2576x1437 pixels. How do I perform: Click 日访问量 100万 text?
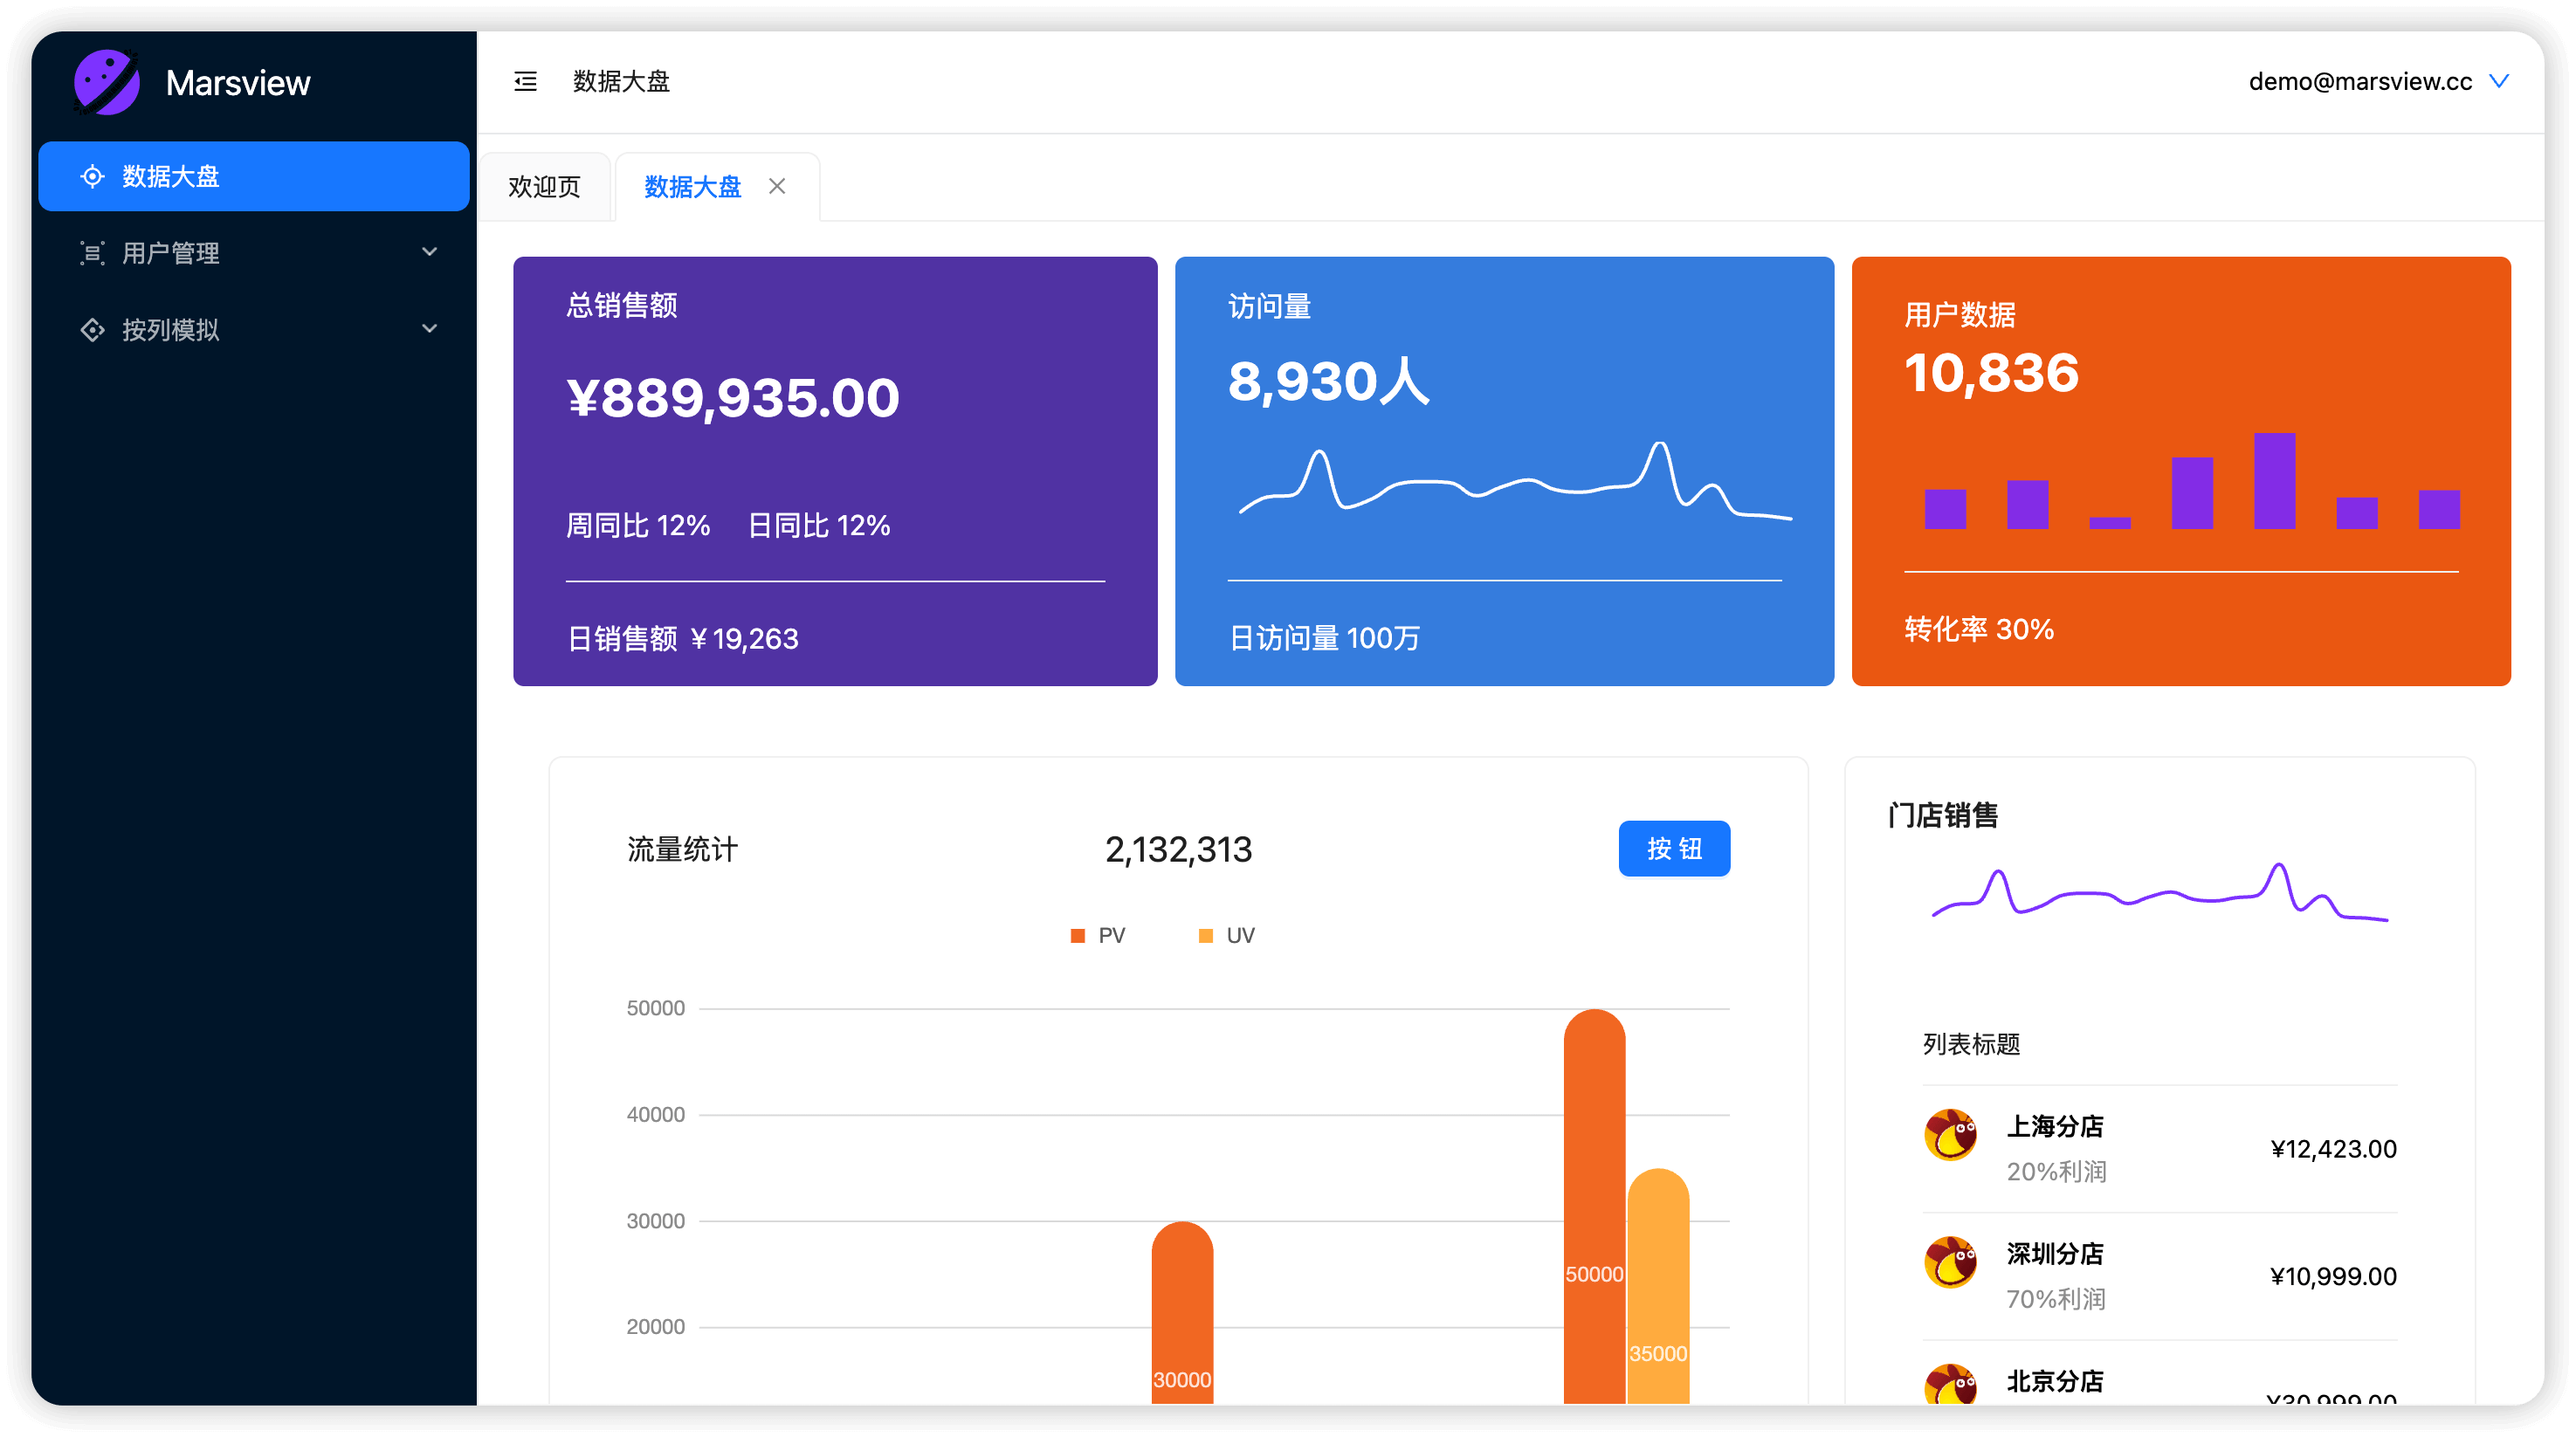(1324, 638)
